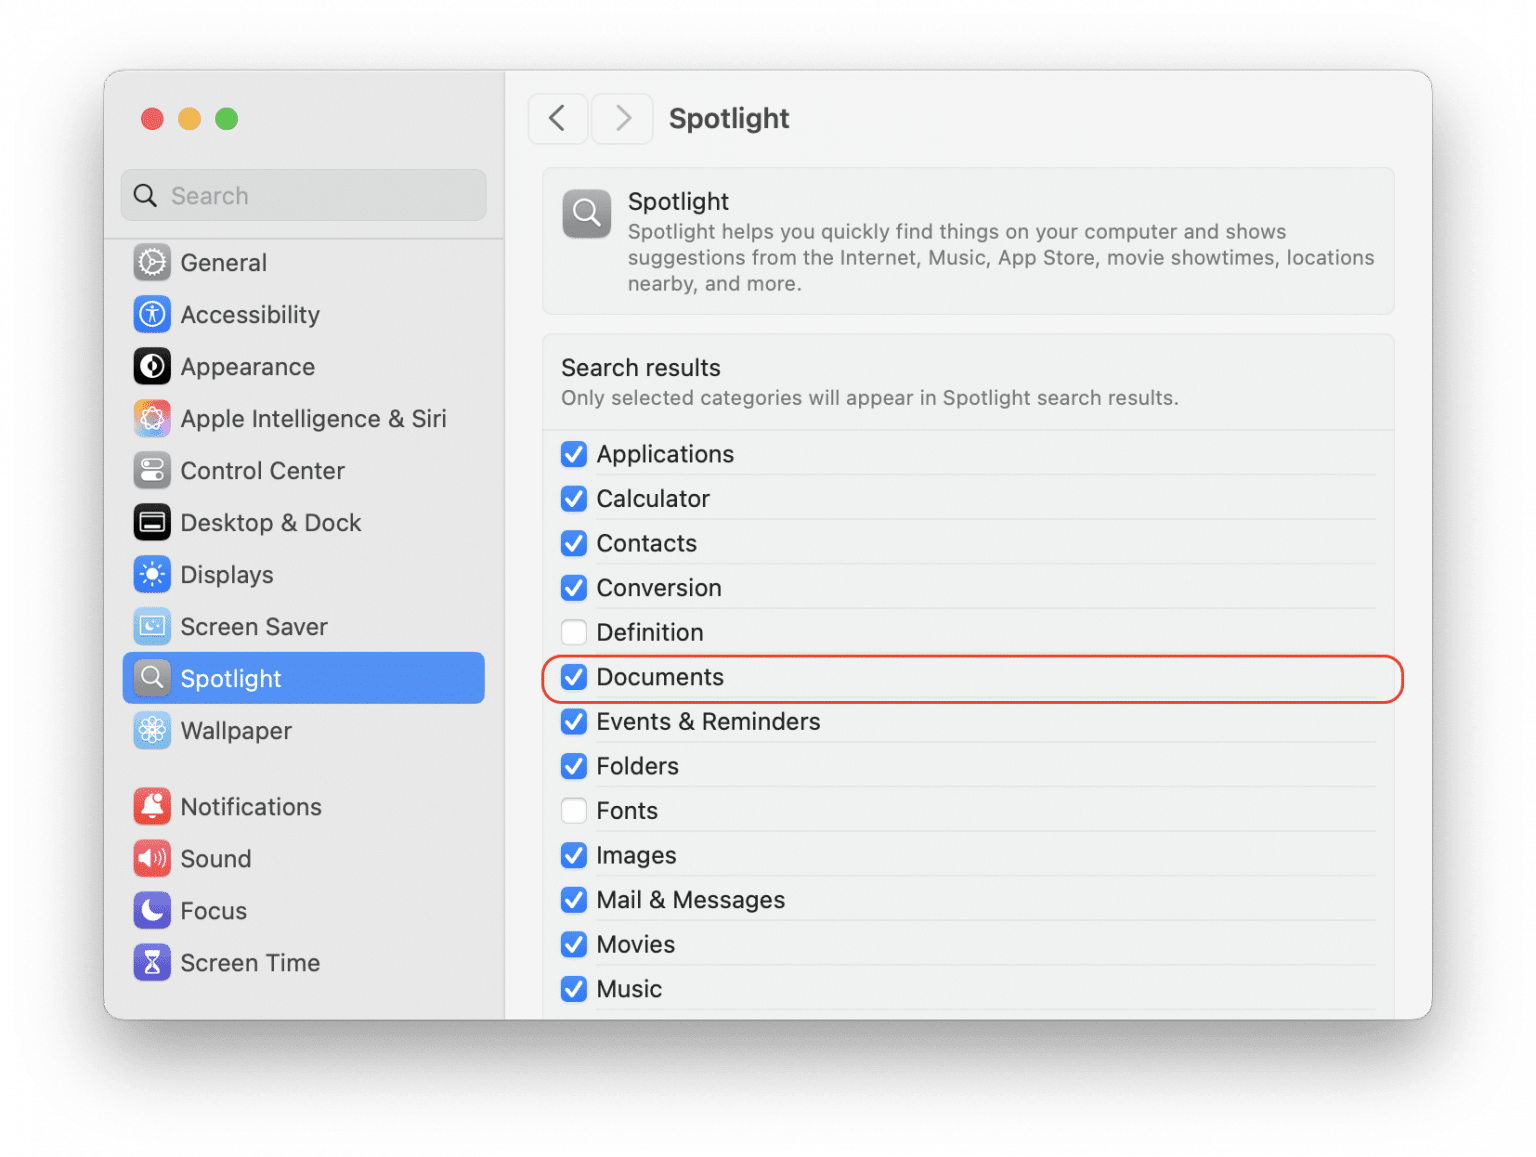Open the General settings icon

click(152, 262)
